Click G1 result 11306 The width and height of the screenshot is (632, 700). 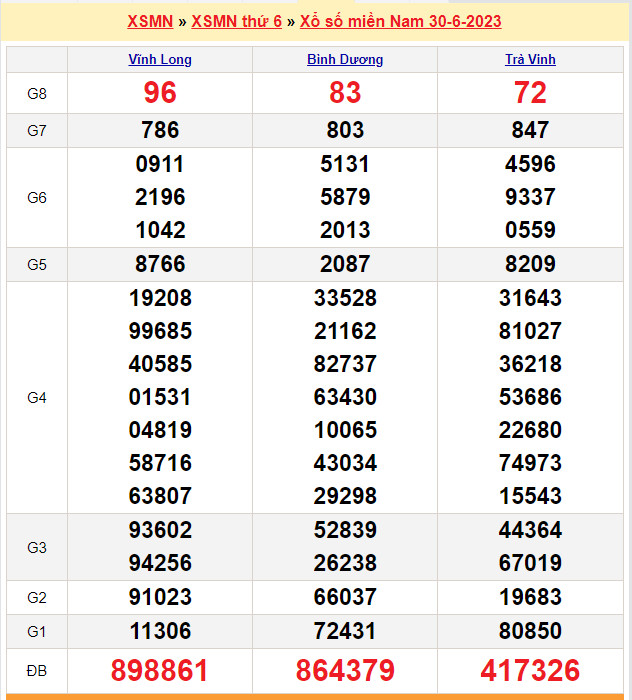pos(160,631)
